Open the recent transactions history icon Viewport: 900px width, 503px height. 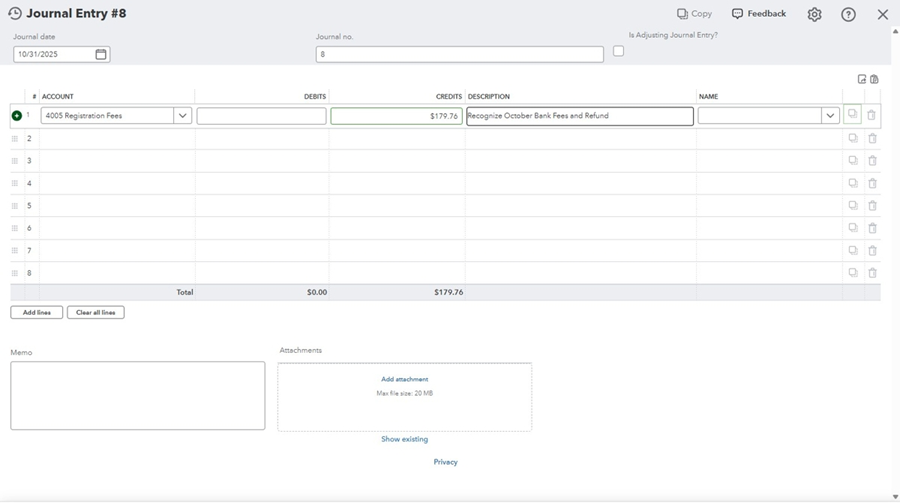(15, 14)
